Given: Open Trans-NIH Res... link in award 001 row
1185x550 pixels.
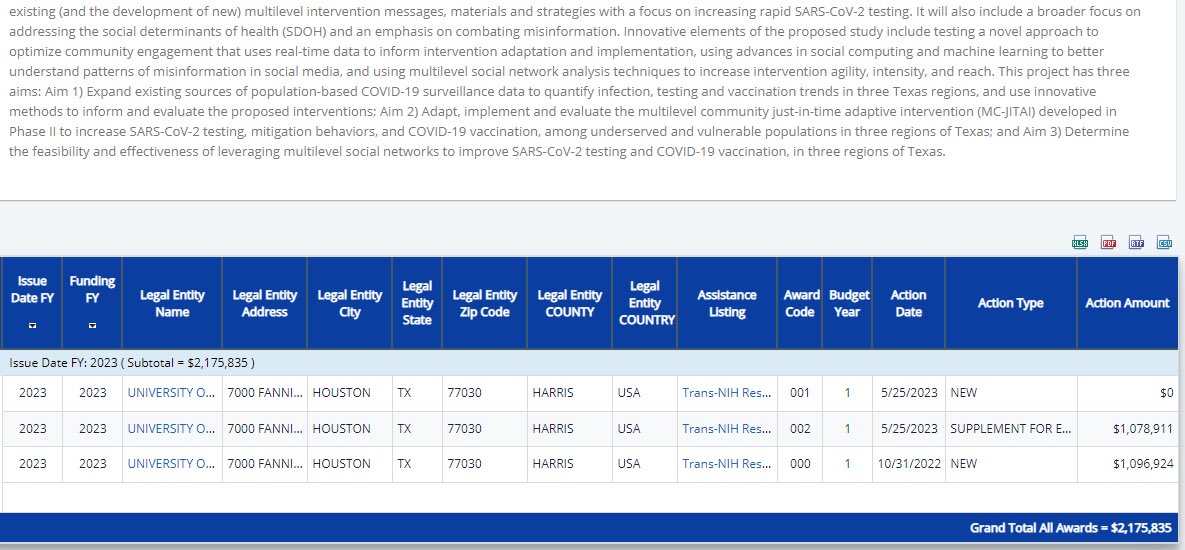Looking at the screenshot, I should click(726, 393).
